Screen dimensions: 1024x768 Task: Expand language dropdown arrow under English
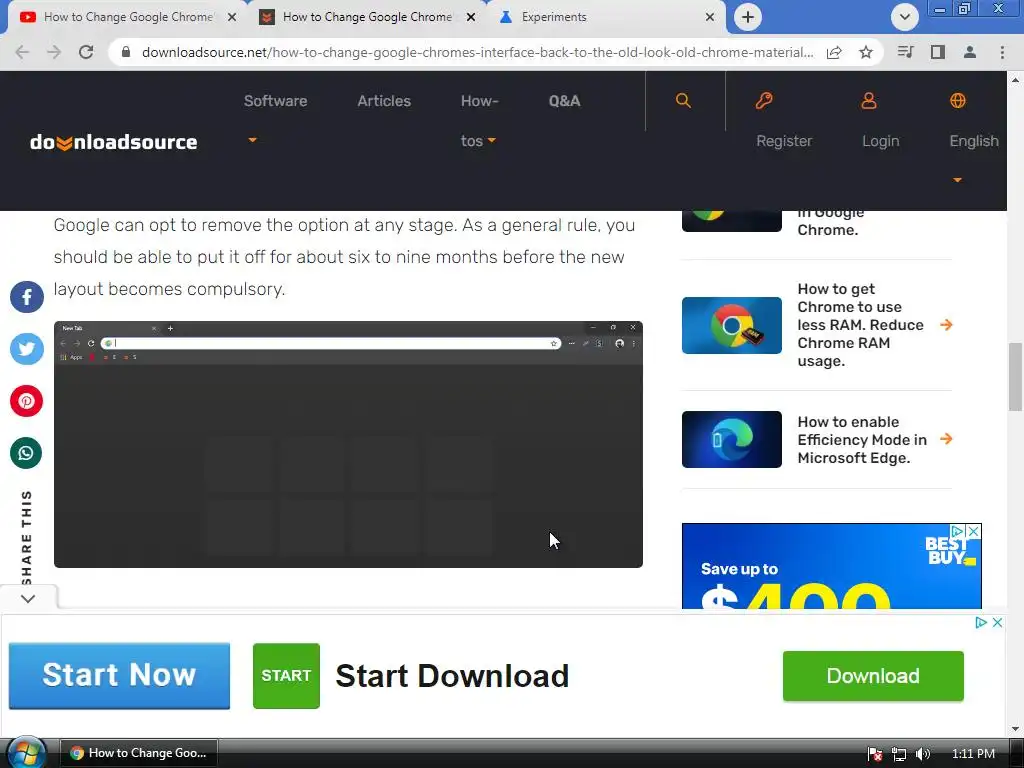click(957, 180)
